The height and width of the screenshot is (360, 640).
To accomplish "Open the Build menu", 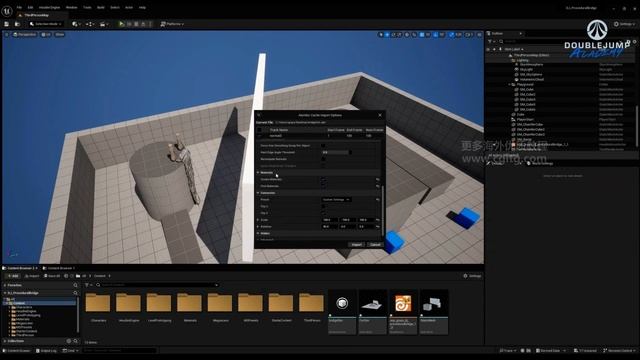I will (101, 7).
